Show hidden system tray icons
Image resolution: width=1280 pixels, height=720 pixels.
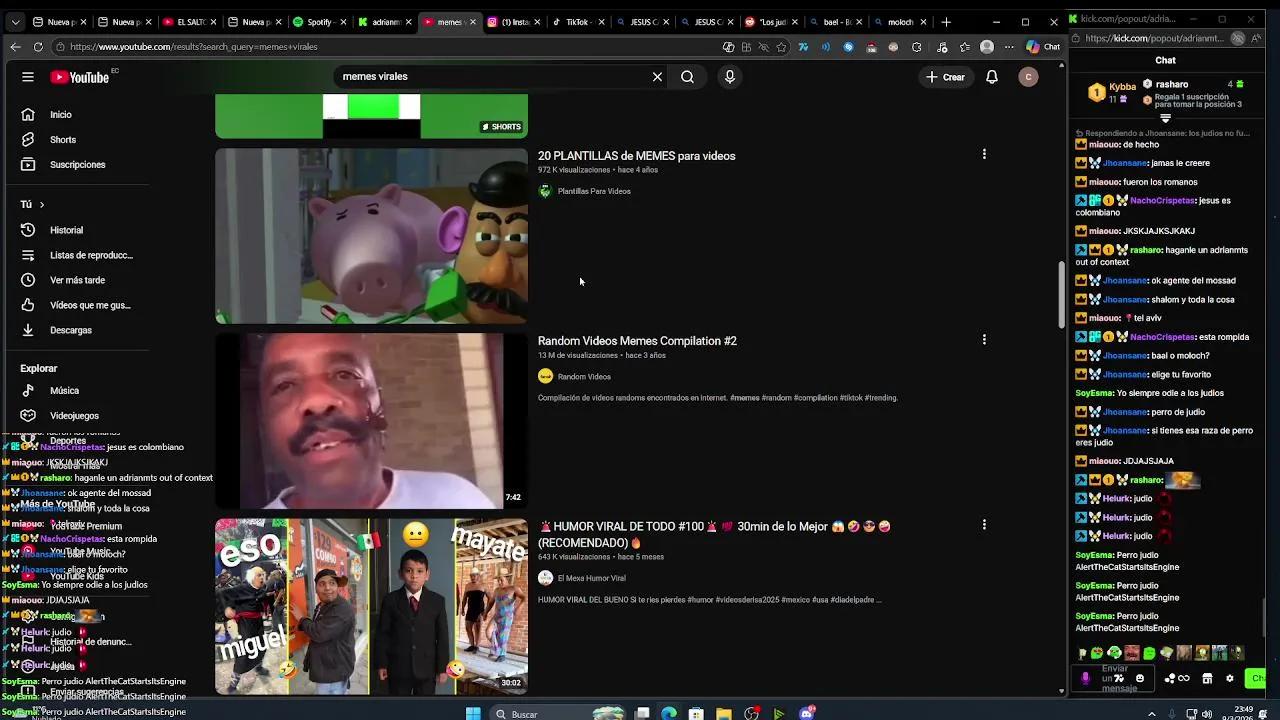1151,713
